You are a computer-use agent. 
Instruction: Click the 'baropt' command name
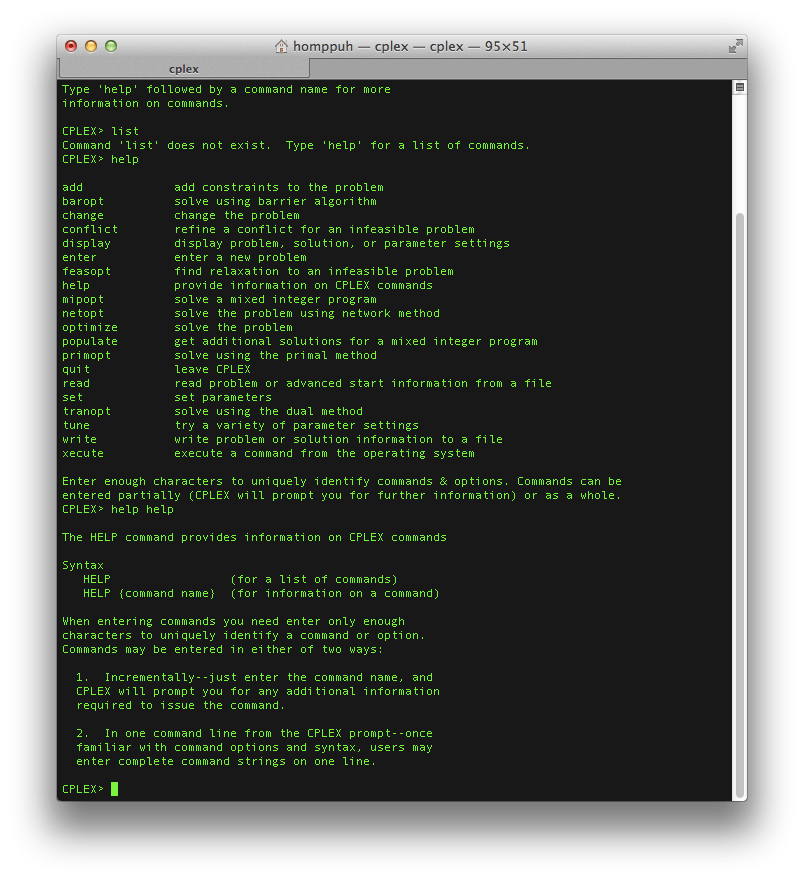(x=83, y=201)
